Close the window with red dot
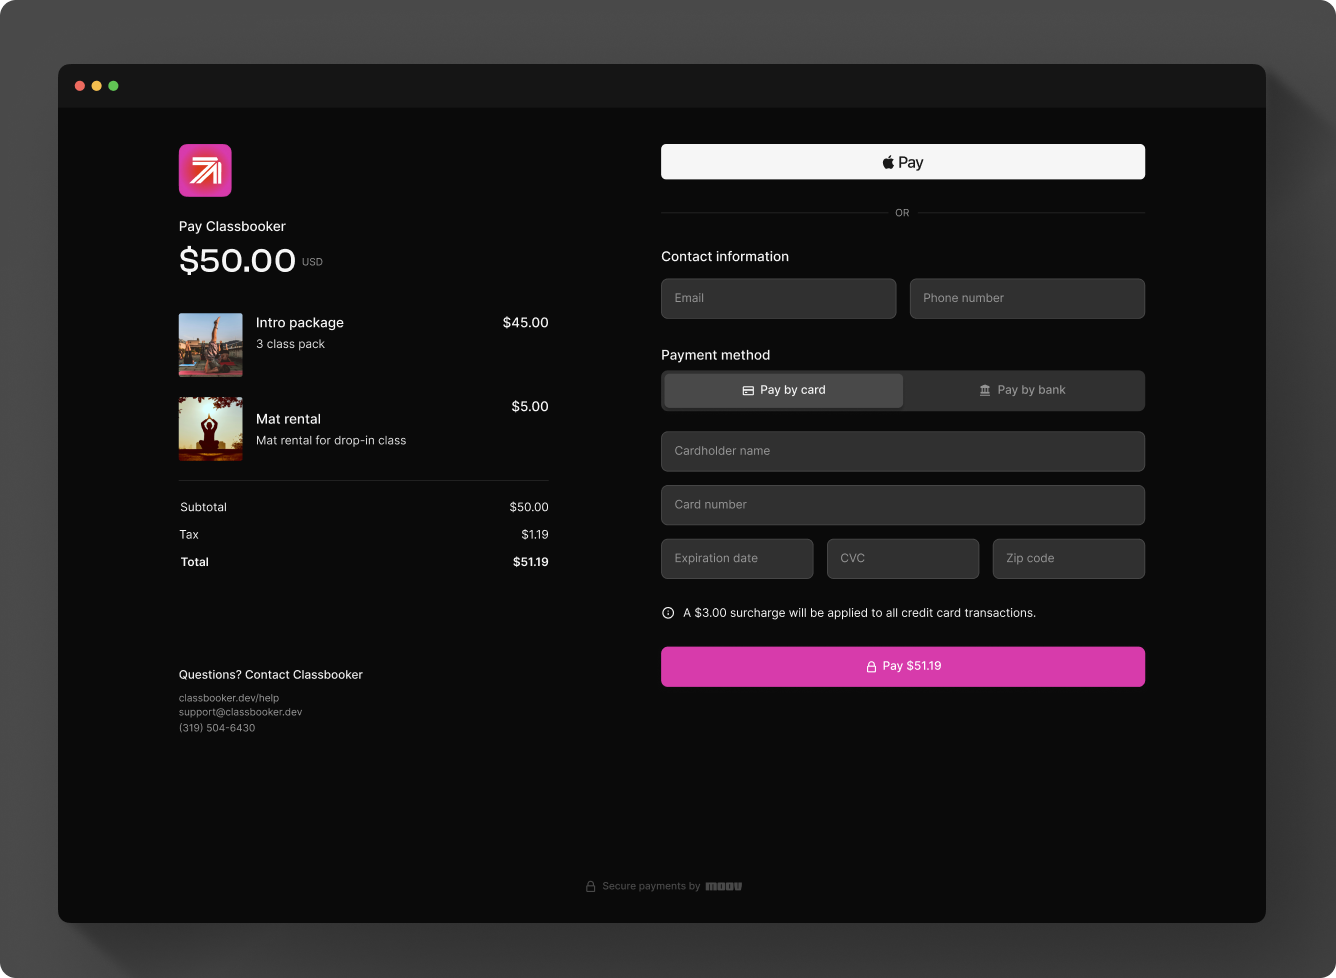1336x978 pixels. pos(80,86)
